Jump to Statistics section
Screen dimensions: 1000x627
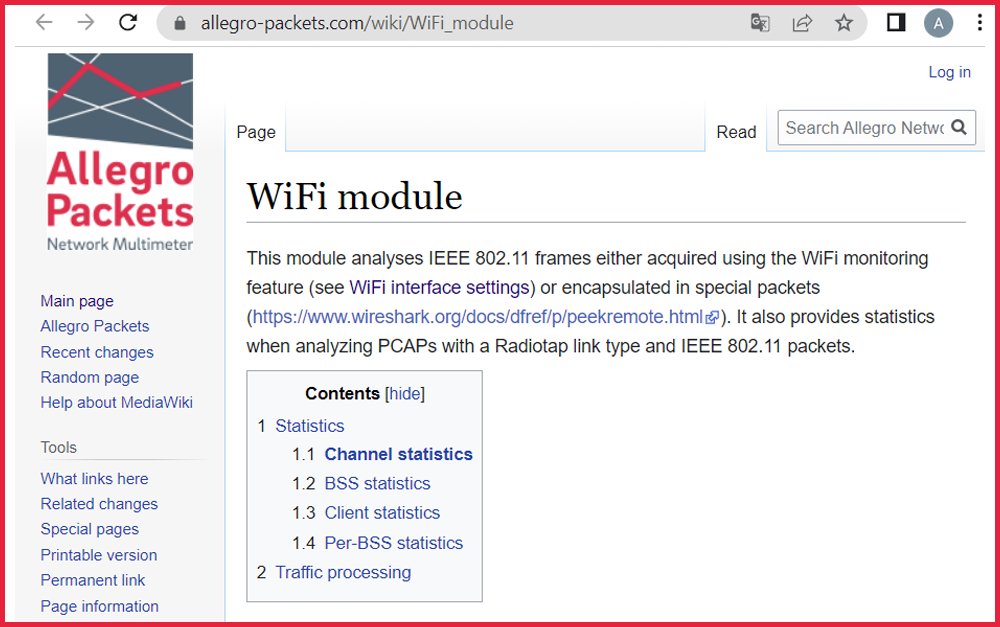coord(309,425)
